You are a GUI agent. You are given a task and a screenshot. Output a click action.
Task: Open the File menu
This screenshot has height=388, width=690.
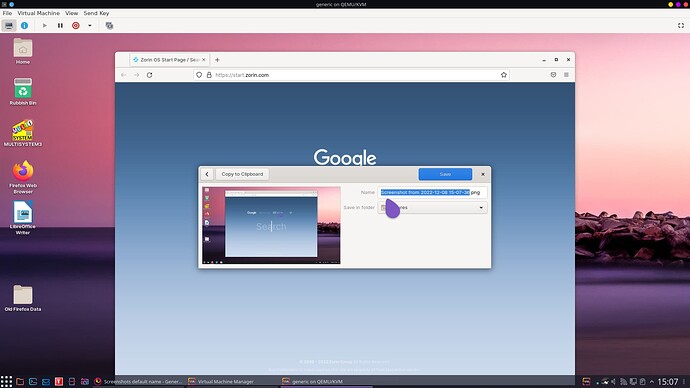(7, 13)
